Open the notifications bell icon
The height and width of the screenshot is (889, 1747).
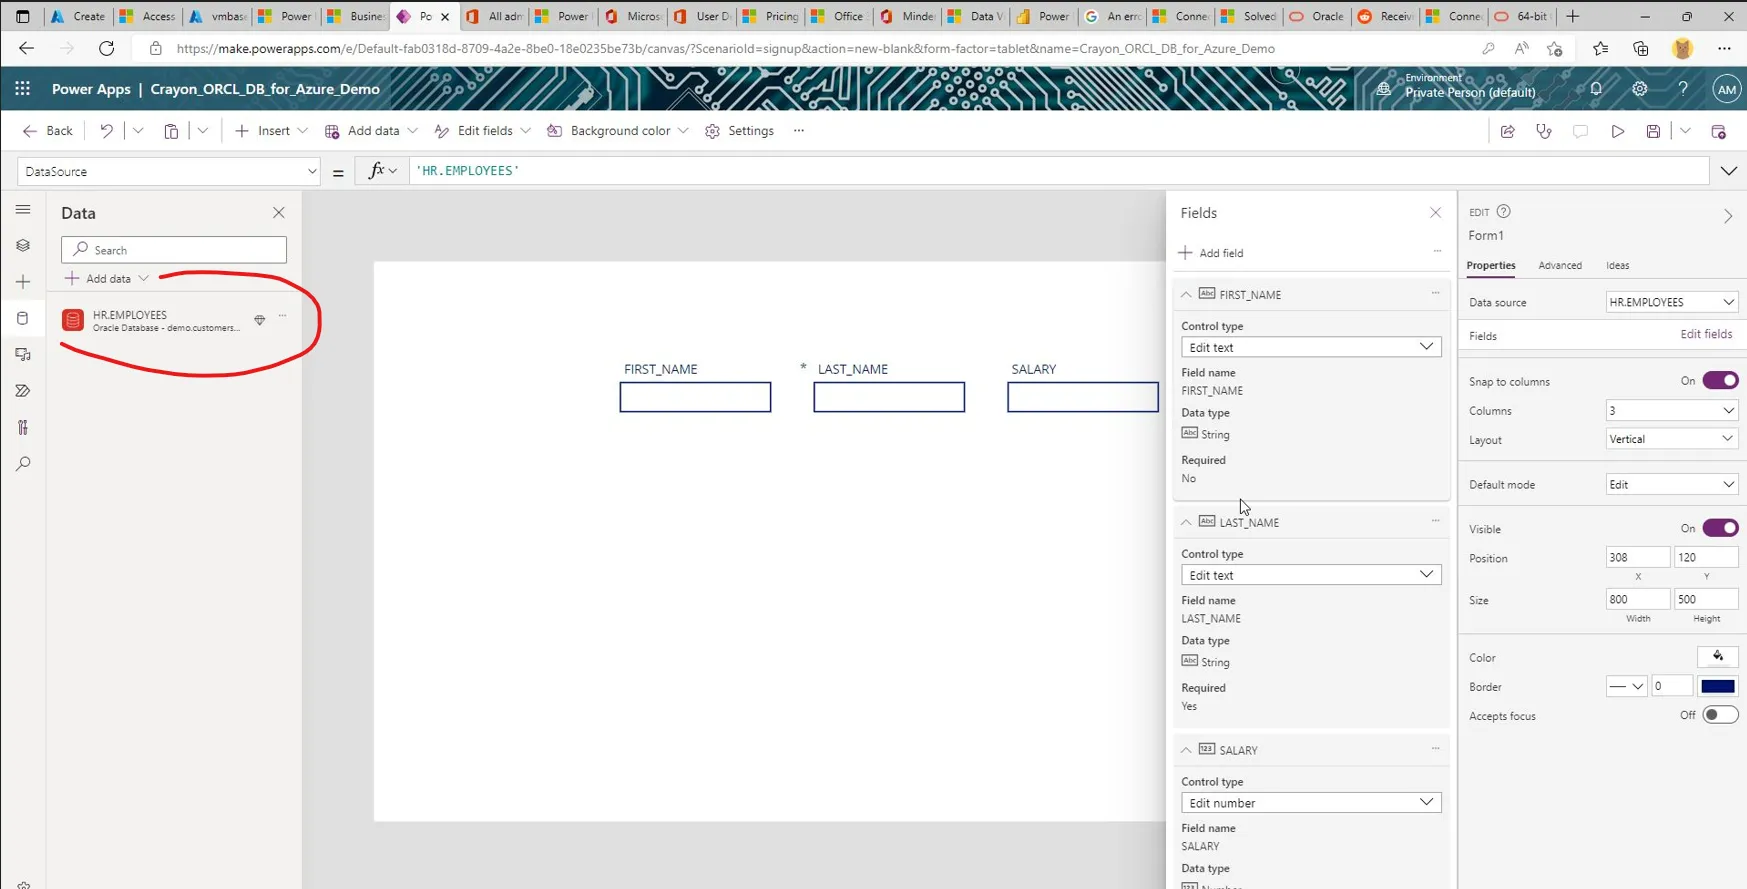tap(1596, 89)
